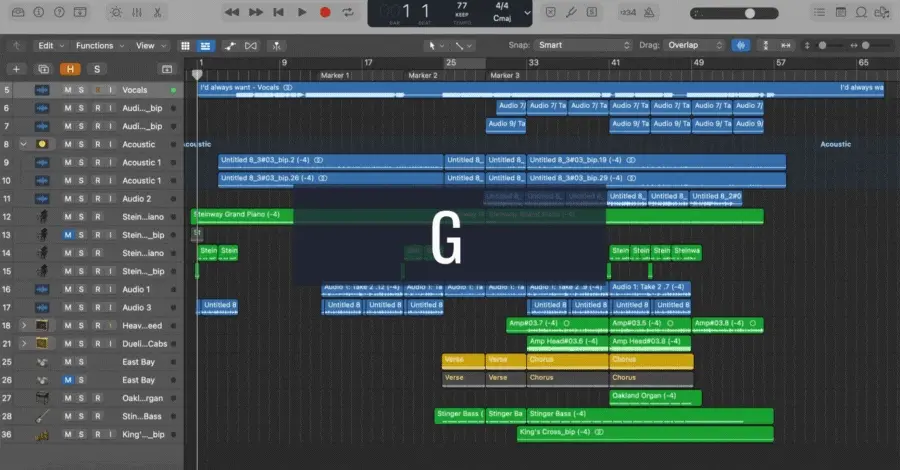This screenshot has height=470, width=900.
Task: Select the King's Cross_bip region
Action: (x=645, y=434)
